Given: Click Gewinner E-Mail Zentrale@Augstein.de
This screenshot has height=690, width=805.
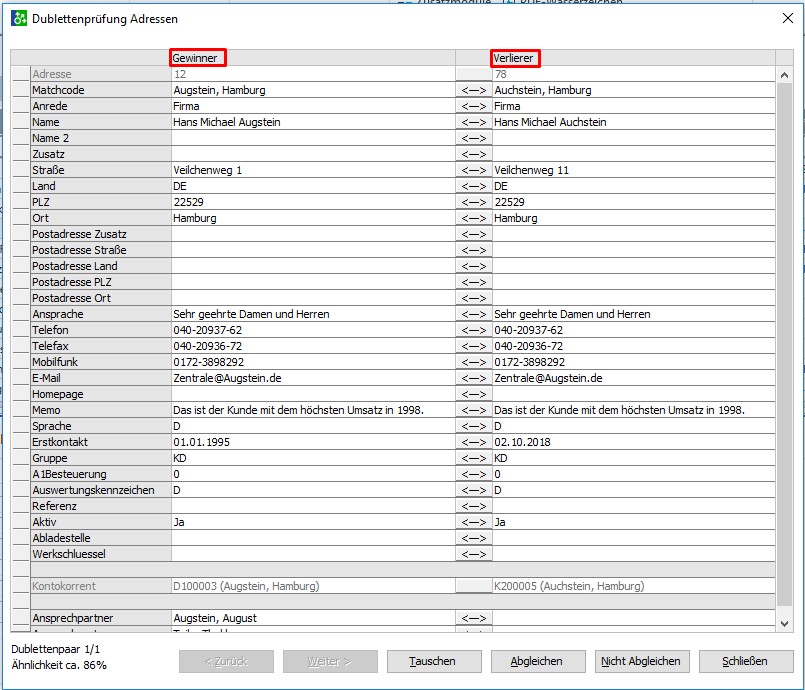Looking at the screenshot, I should 313,378.
